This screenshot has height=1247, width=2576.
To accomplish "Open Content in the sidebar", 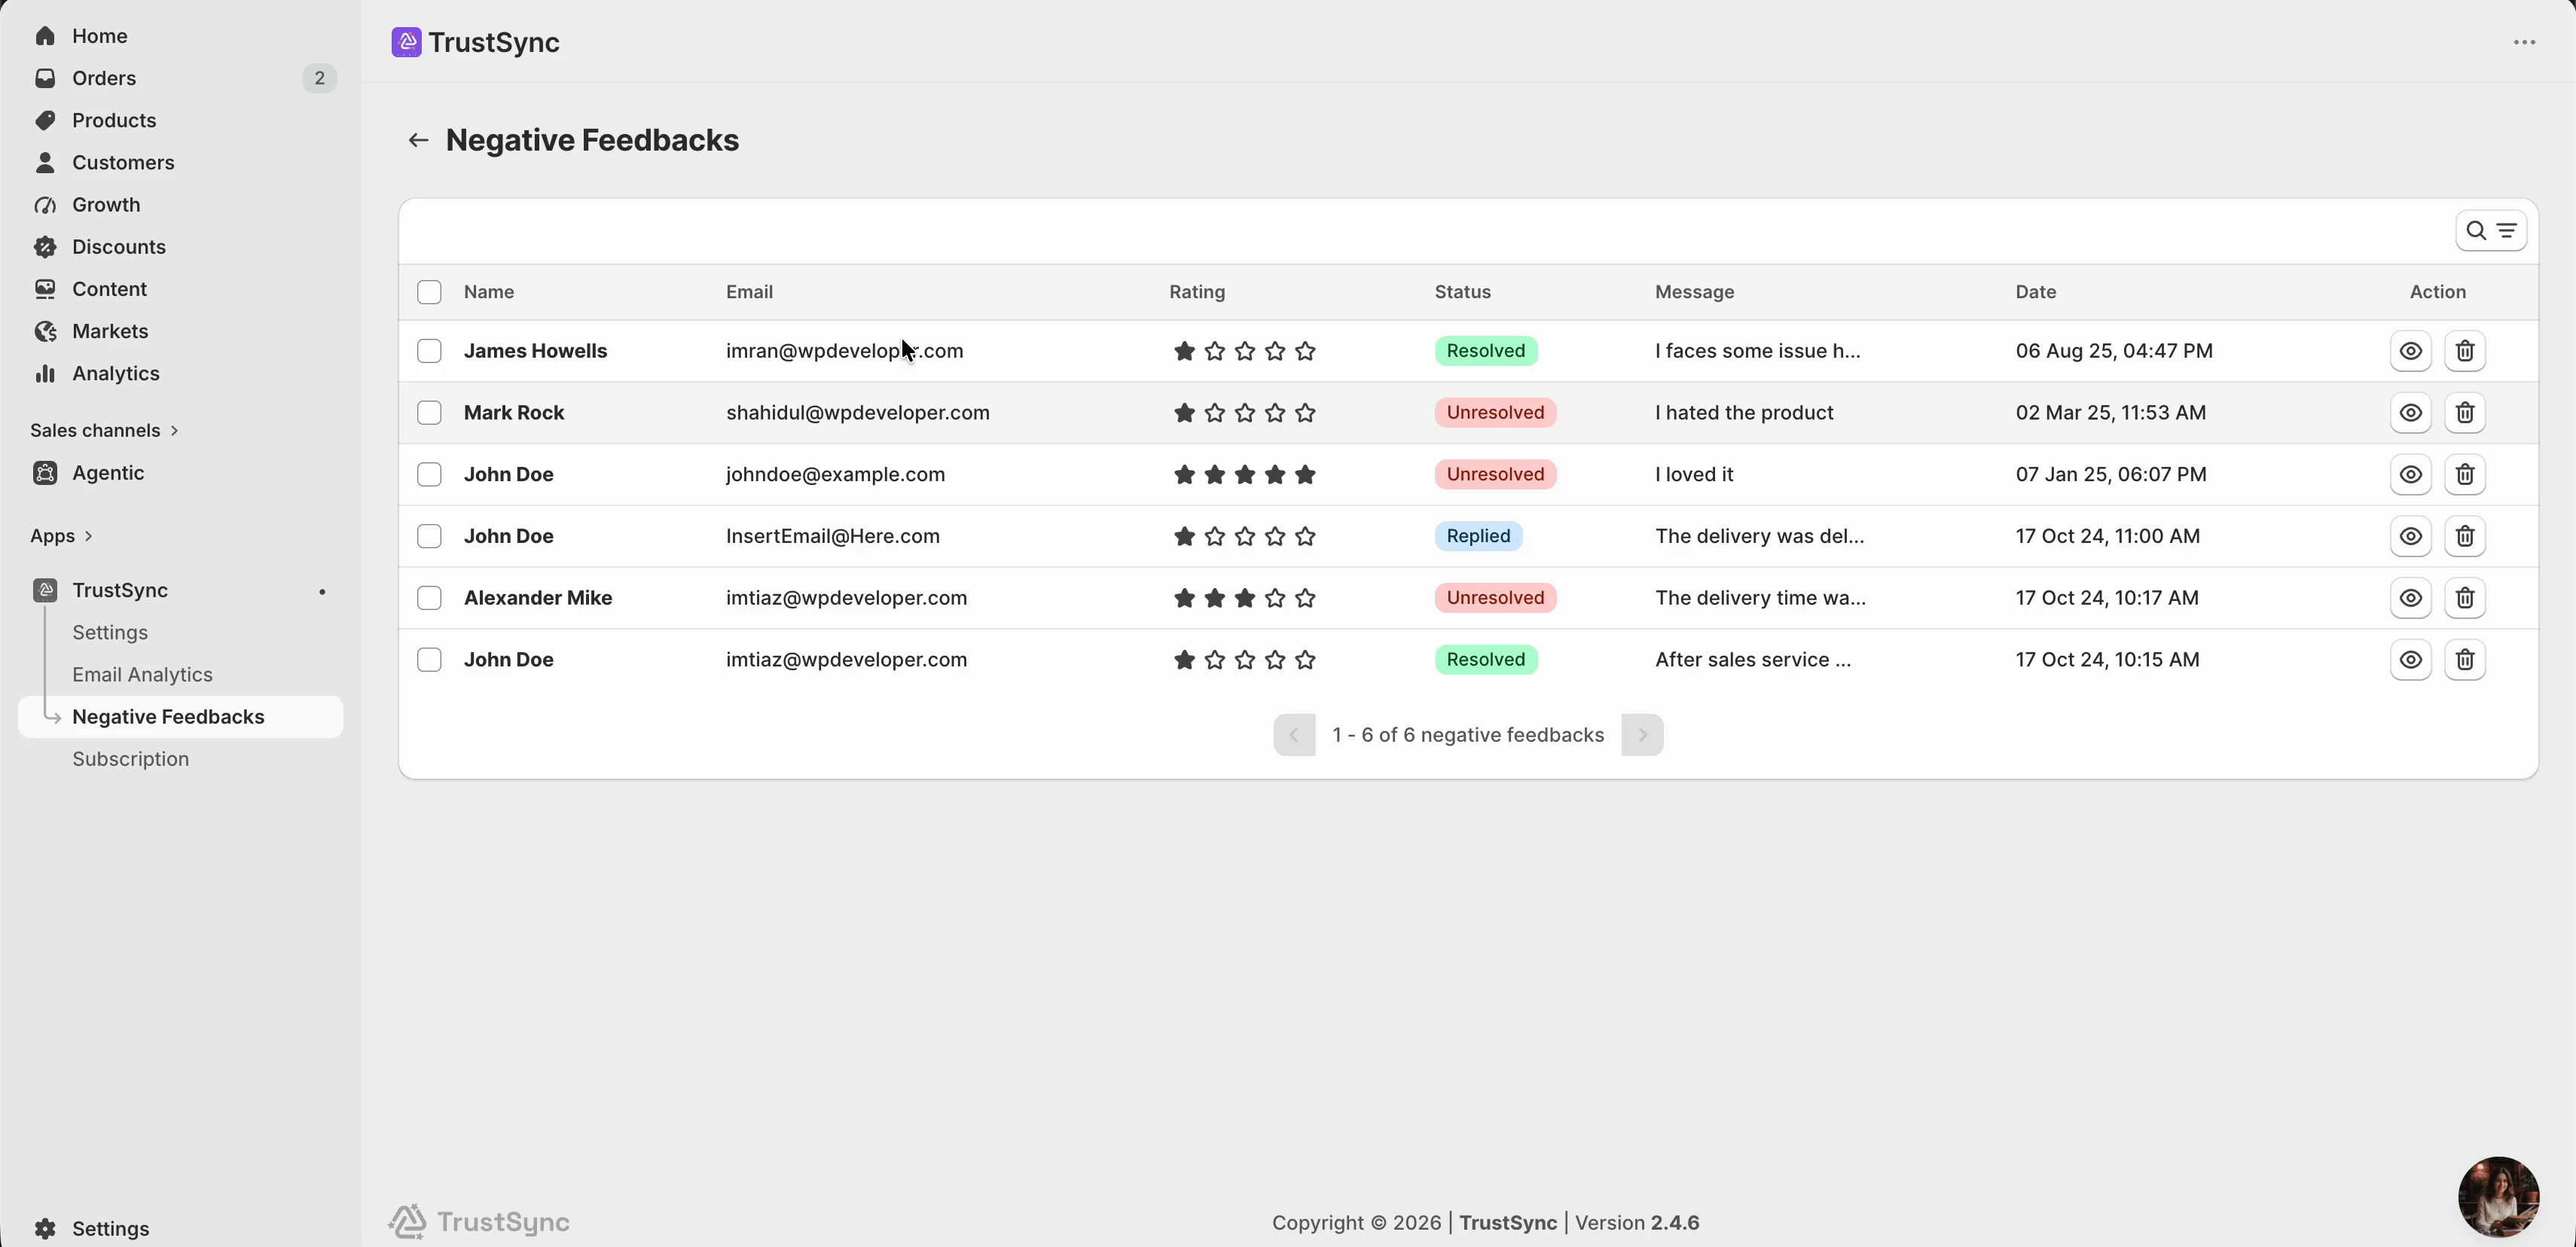I will click(x=180, y=289).
